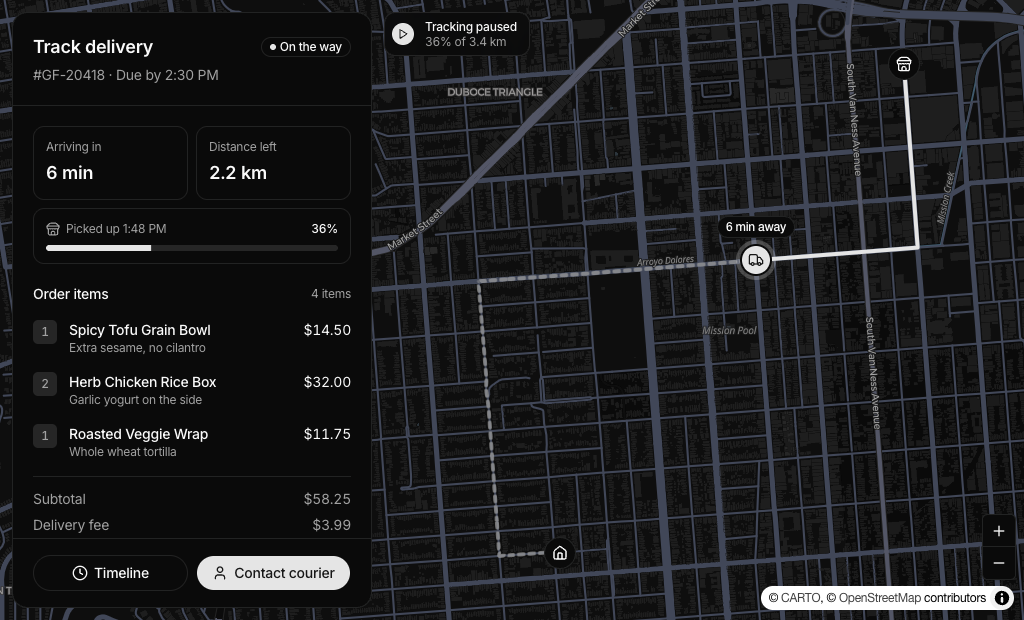1024x620 pixels.
Task: Click the Order items section heading
Action: 71,294
